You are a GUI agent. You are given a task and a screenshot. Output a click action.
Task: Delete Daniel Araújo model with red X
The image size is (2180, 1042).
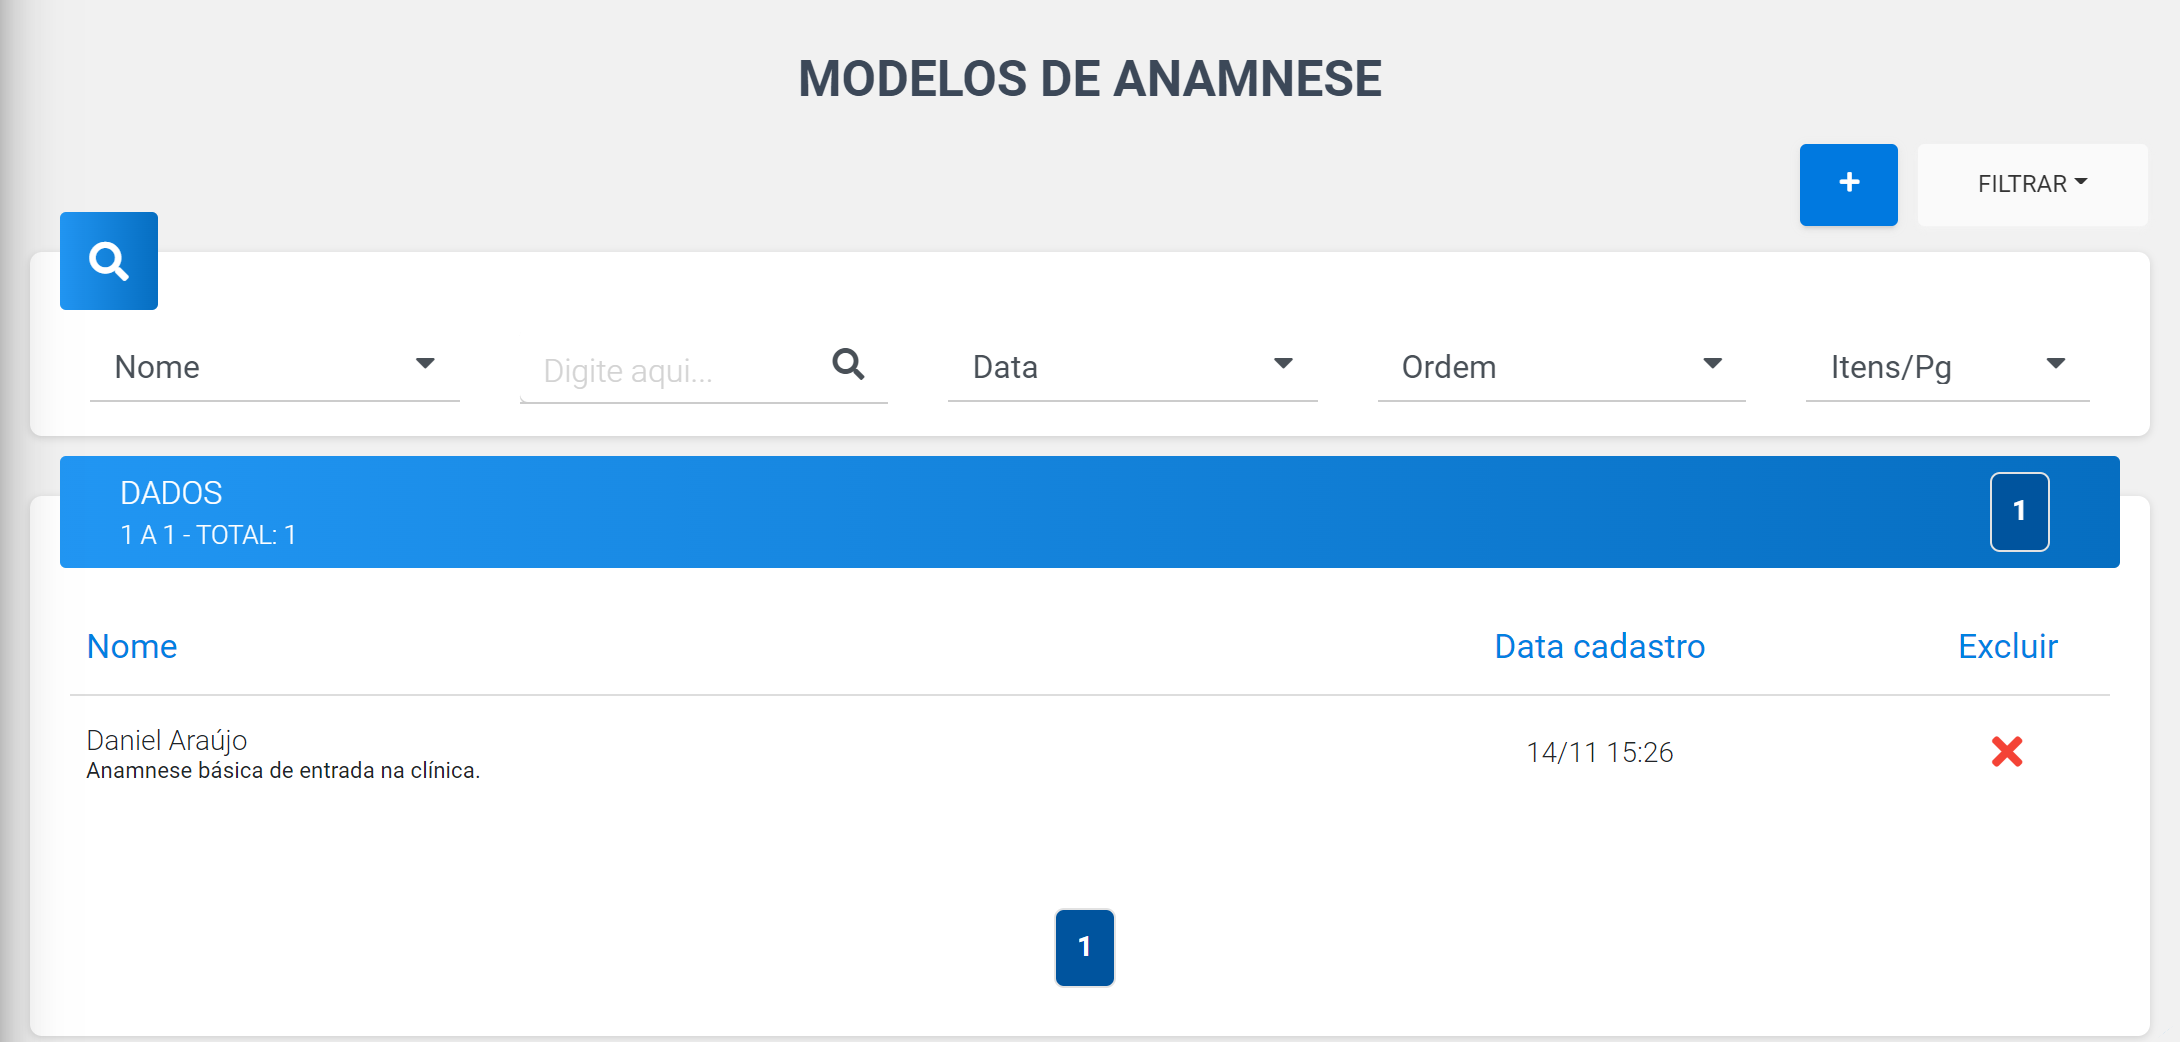tap(2006, 751)
